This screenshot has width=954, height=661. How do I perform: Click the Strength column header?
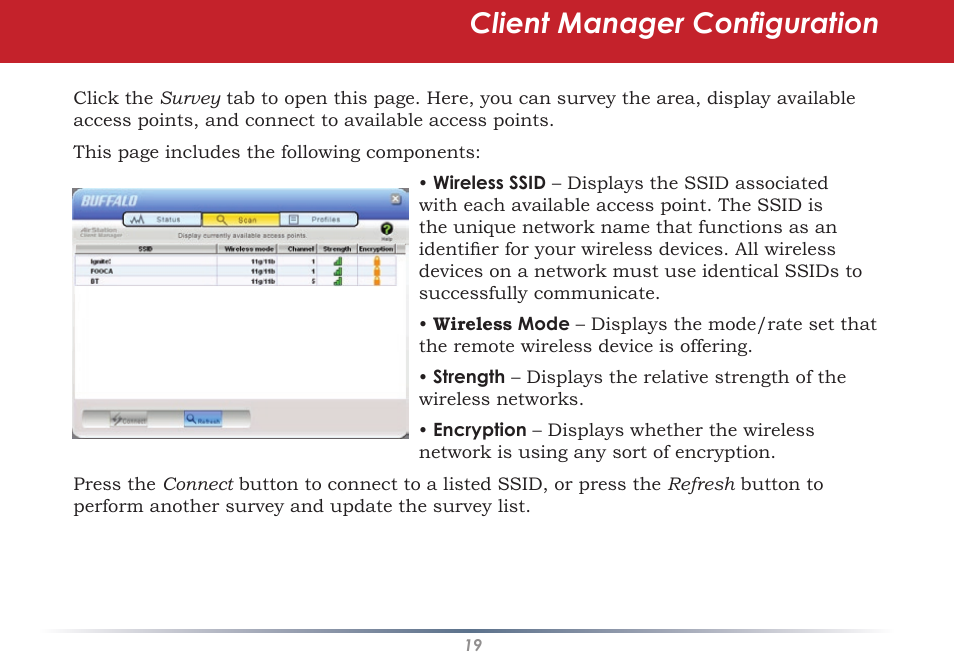pyautogui.click(x=337, y=249)
